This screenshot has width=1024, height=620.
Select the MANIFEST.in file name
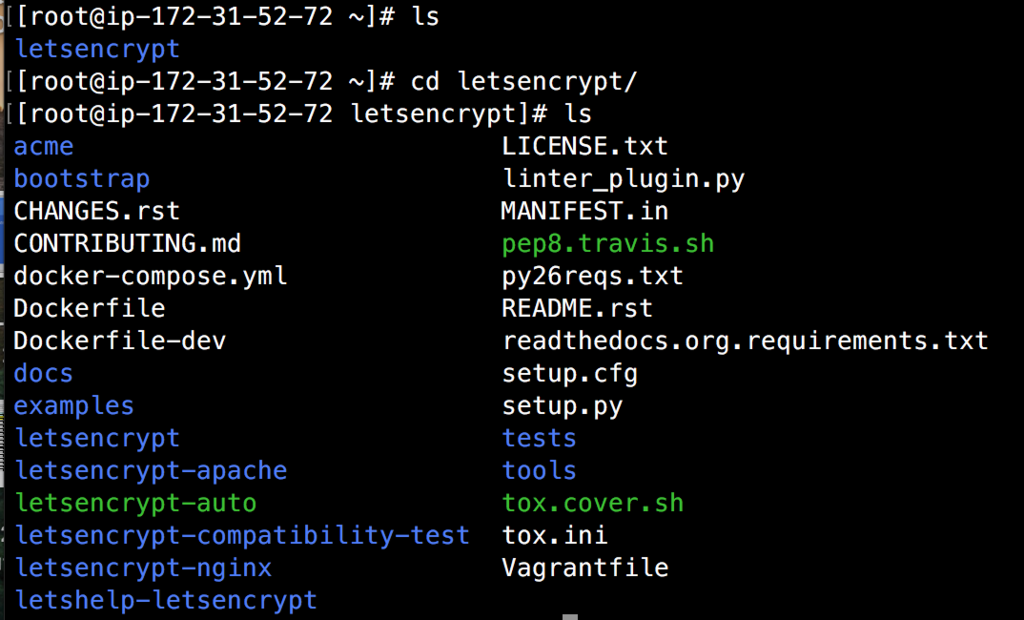pyautogui.click(x=584, y=211)
